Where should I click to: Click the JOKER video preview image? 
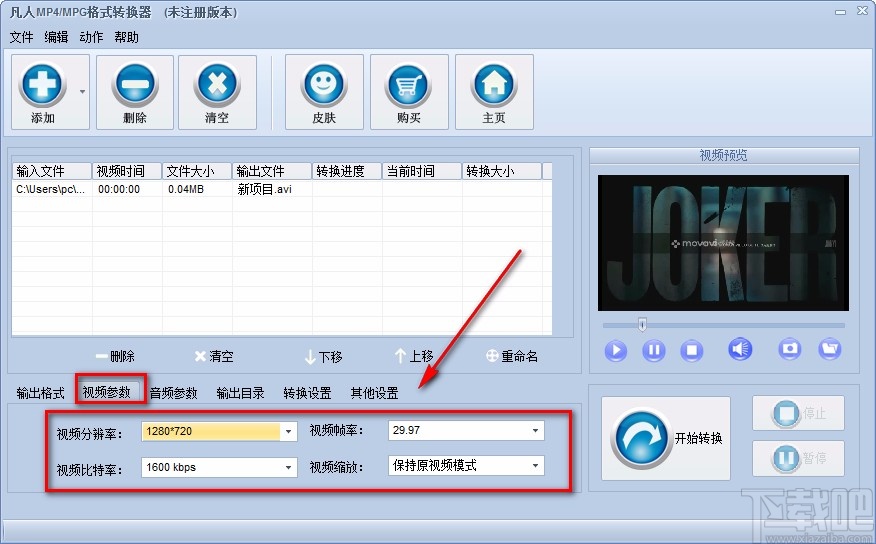tap(723, 243)
